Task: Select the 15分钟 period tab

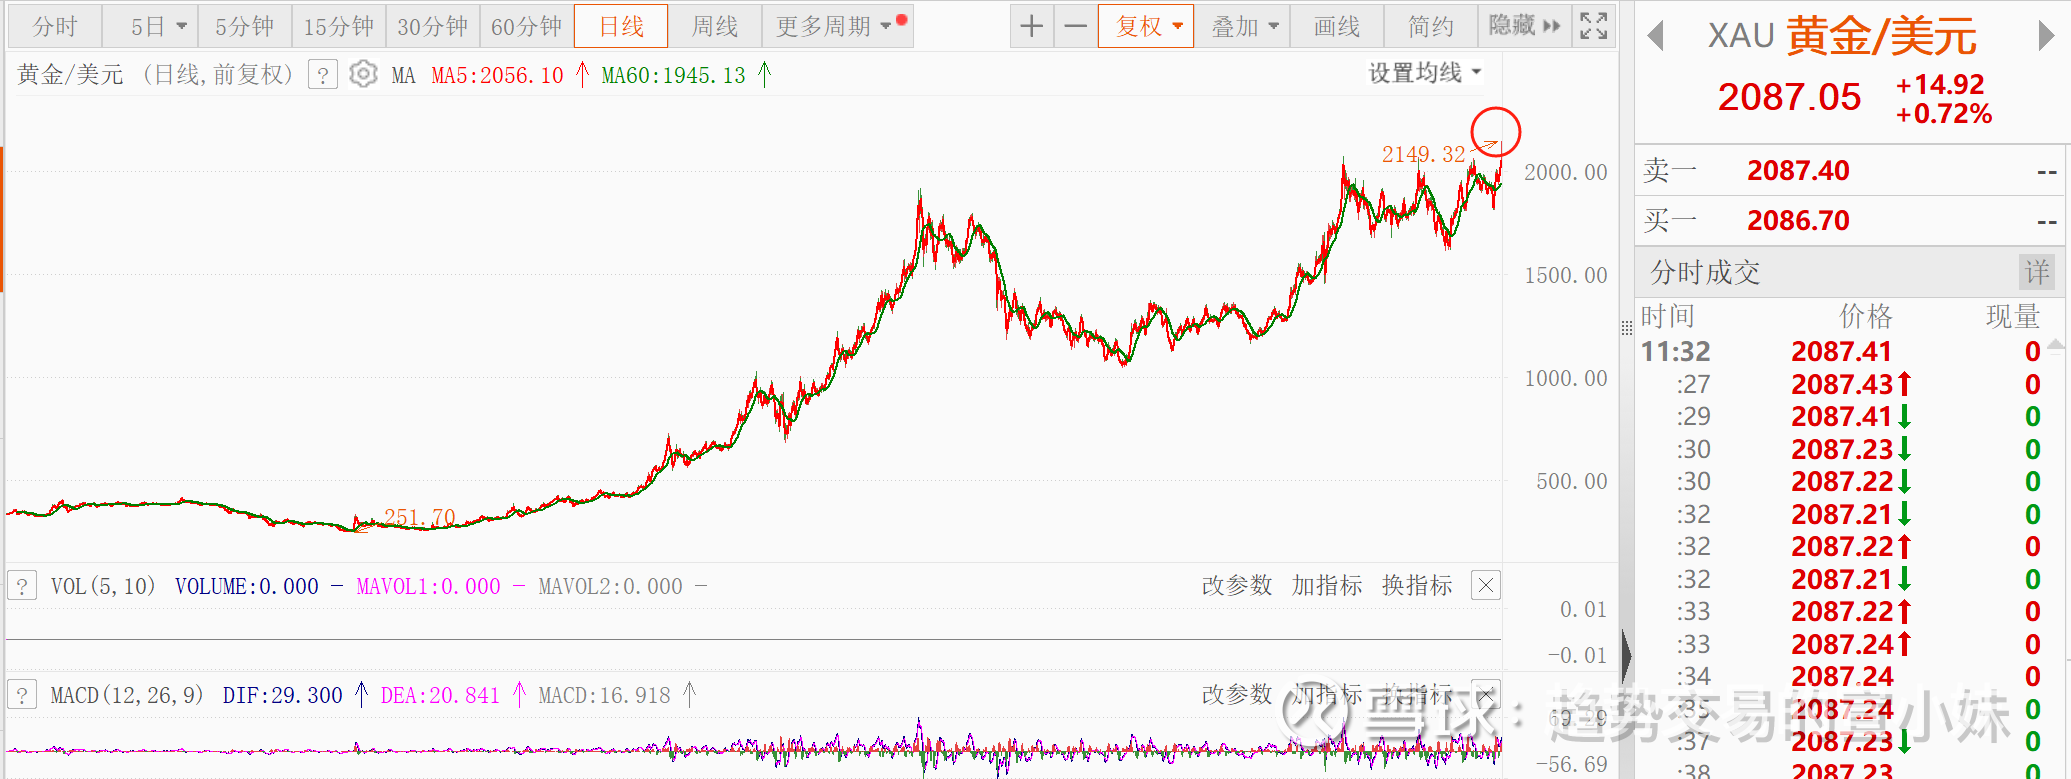Action: pyautogui.click(x=338, y=26)
